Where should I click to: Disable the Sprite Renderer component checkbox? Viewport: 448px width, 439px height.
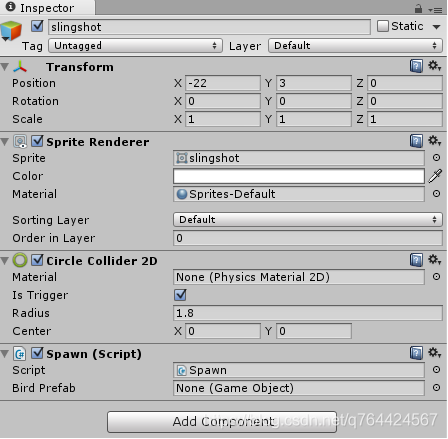click(x=37, y=141)
